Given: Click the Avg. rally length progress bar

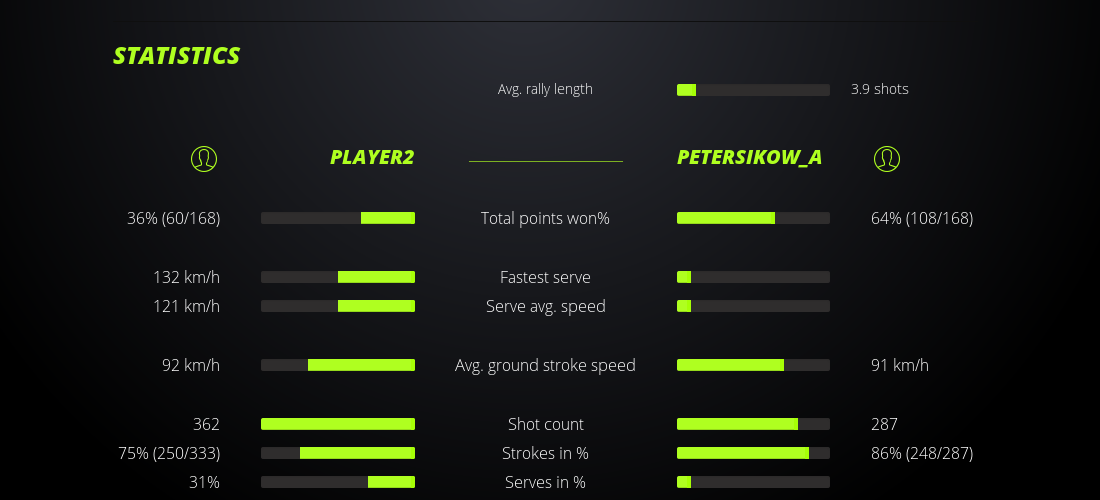Looking at the screenshot, I should [x=753, y=90].
